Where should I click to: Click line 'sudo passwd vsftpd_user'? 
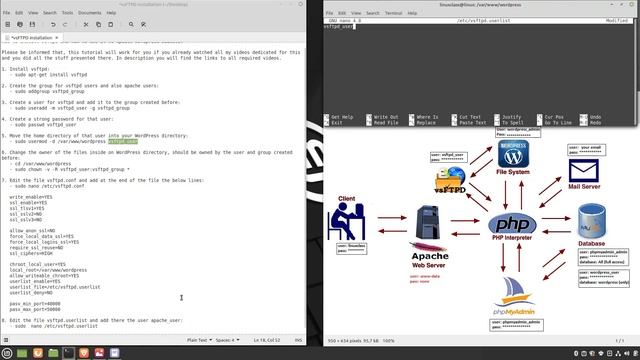click(46, 125)
